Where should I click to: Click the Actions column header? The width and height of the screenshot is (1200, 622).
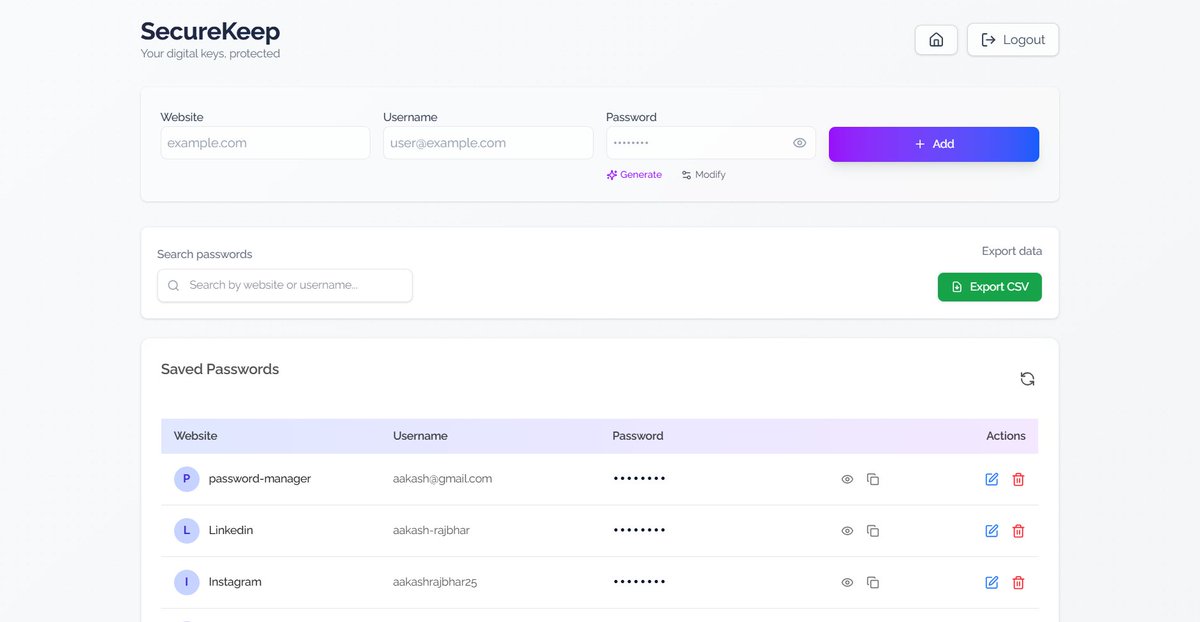[1006, 436]
